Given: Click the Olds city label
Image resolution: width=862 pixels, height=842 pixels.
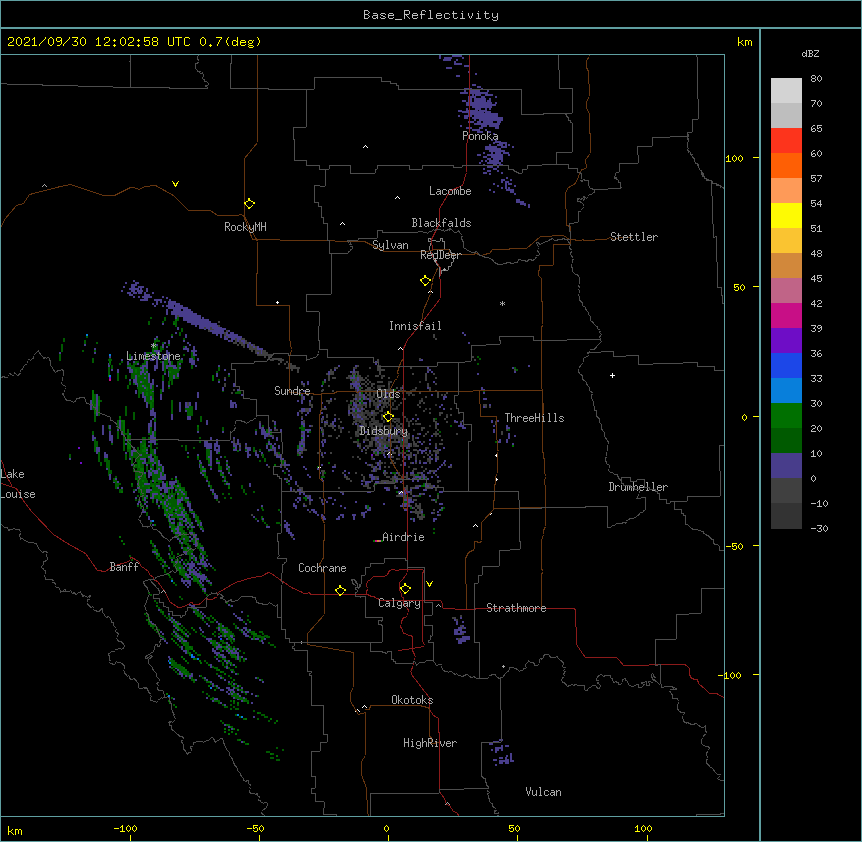Looking at the screenshot, I should click(388, 394).
